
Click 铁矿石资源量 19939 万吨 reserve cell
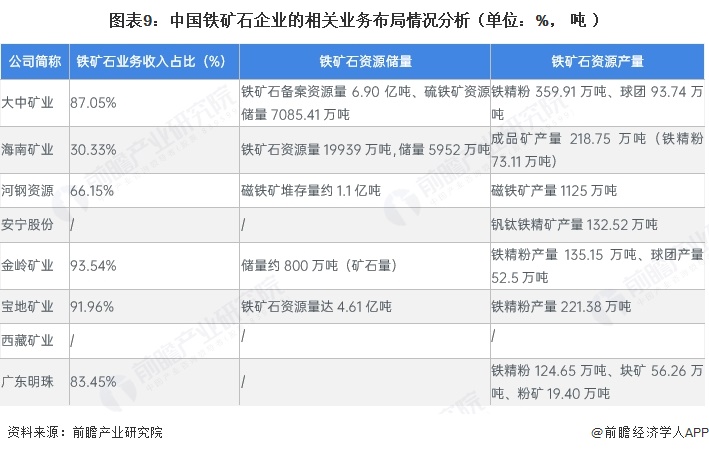[x=365, y=150]
